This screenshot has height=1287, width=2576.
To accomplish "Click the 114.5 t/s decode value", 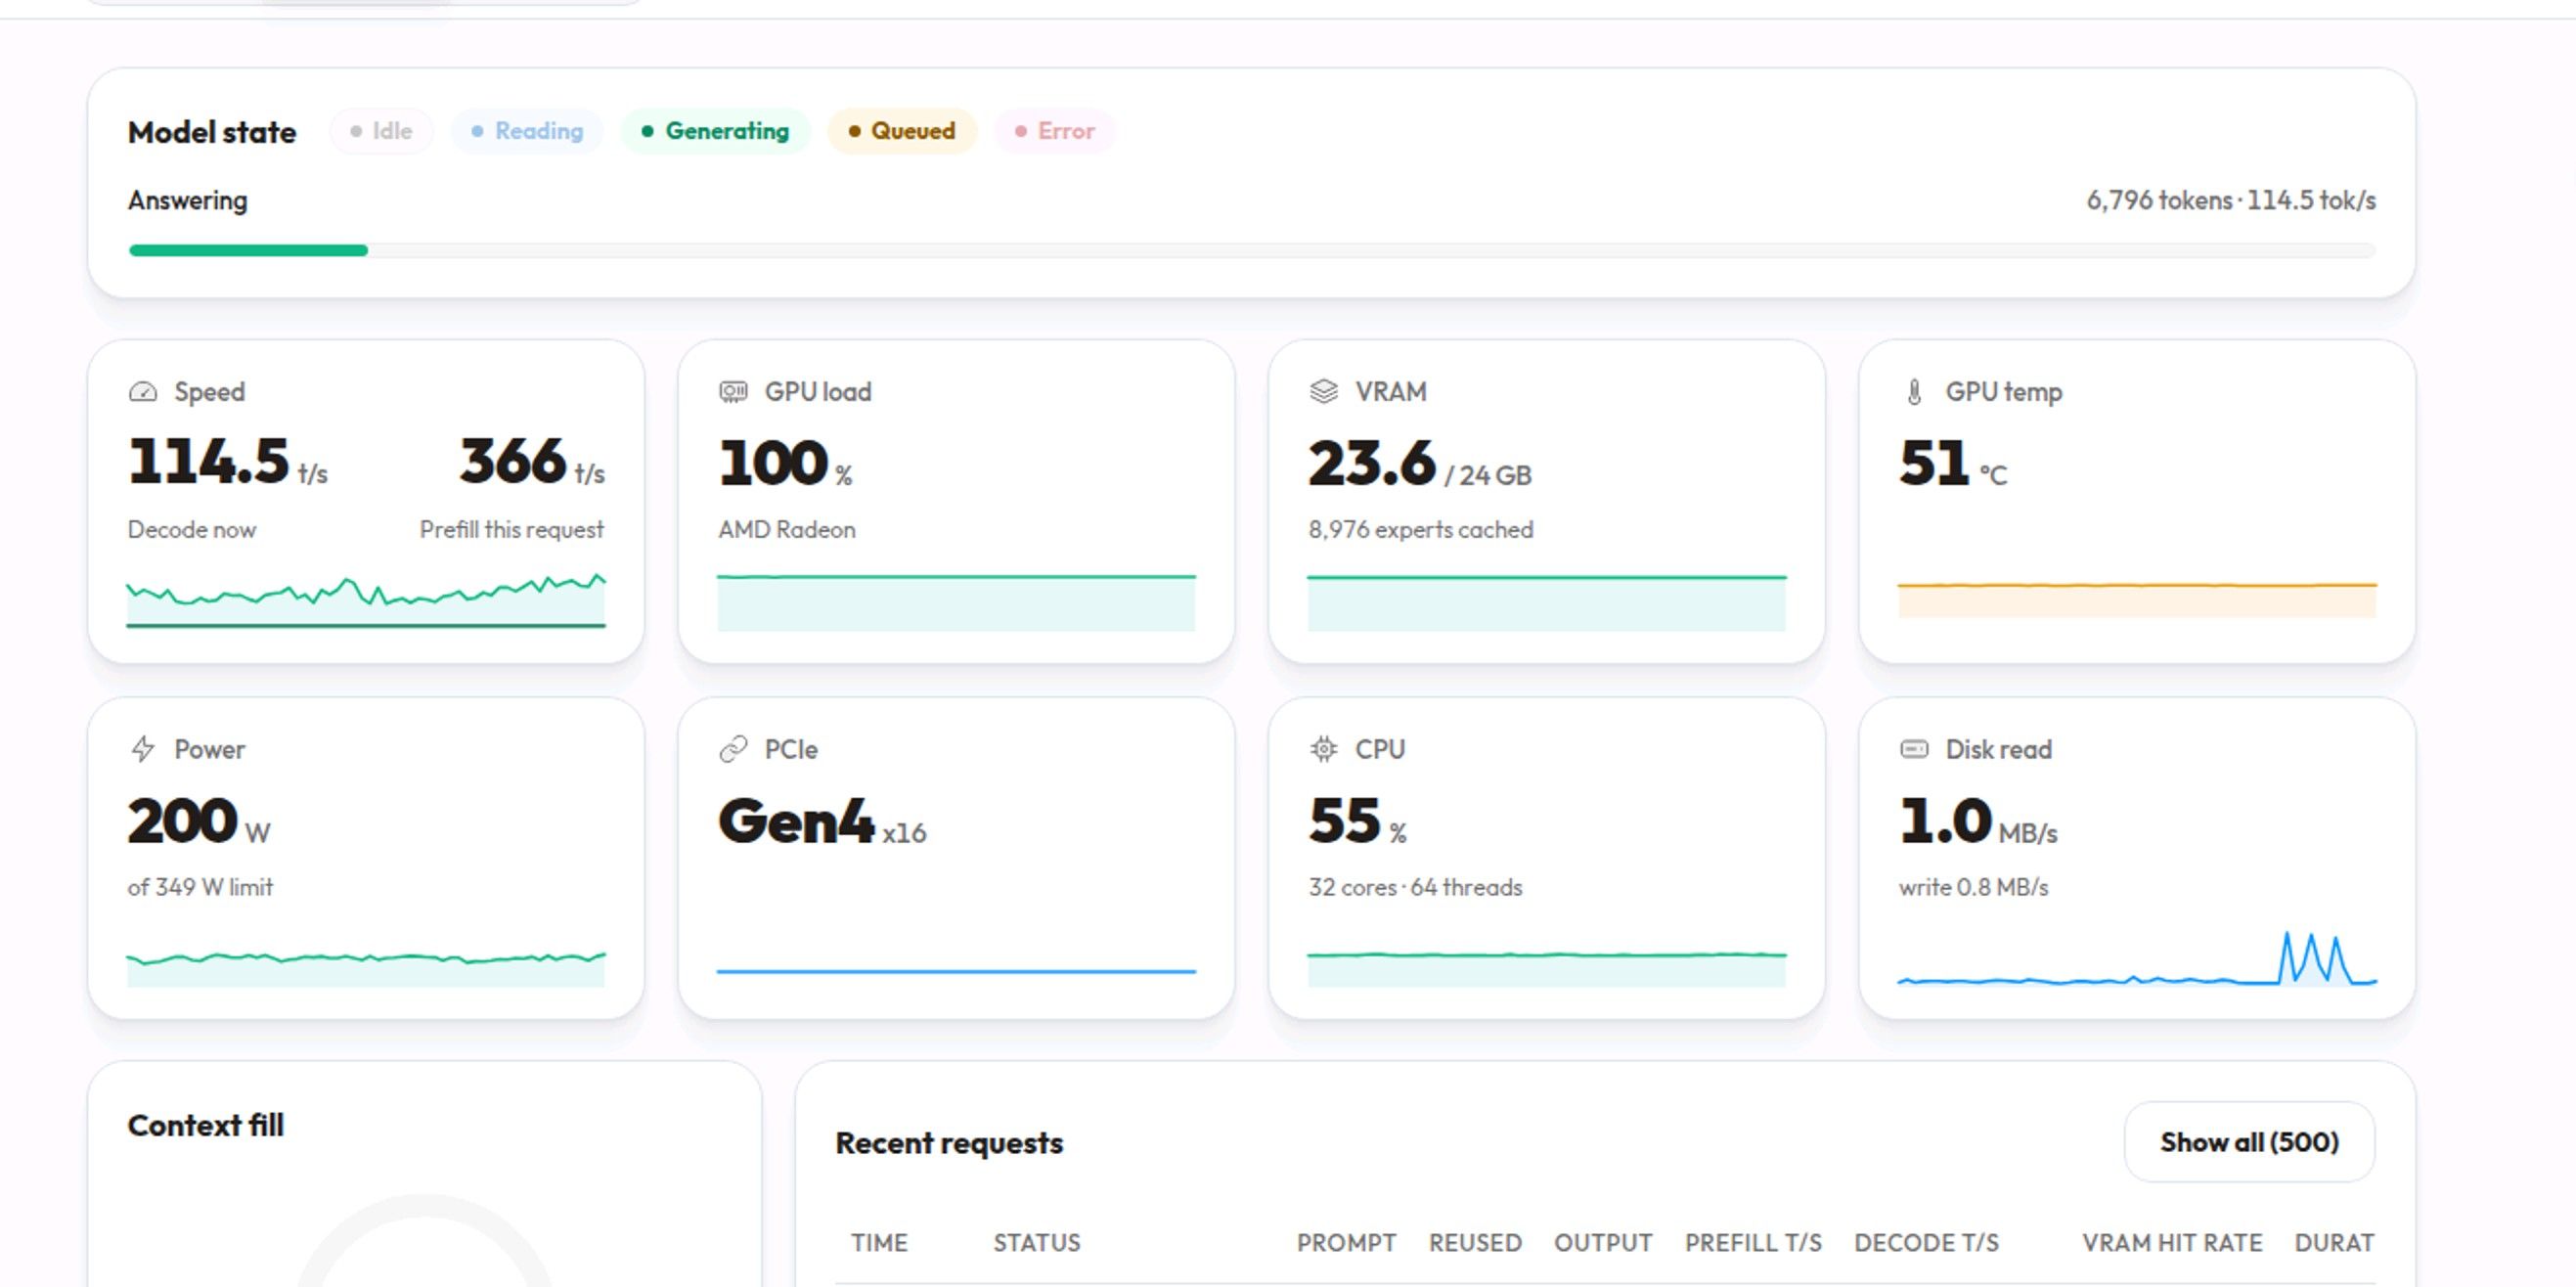I will point(228,462).
